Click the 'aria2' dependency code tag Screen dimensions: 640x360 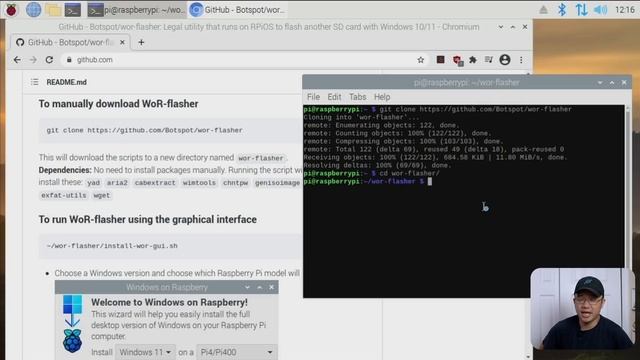tap(117, 183)
